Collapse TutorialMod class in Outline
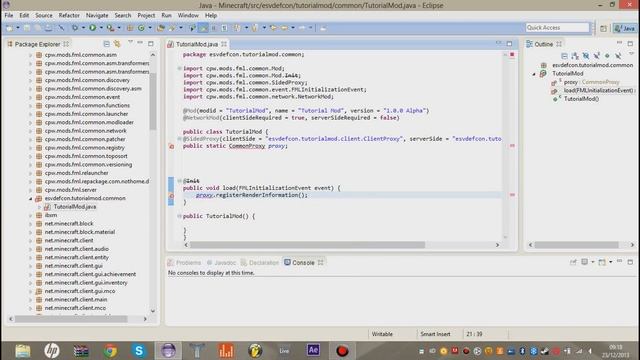This screenshot has height=360, width=640. [534, 74]
